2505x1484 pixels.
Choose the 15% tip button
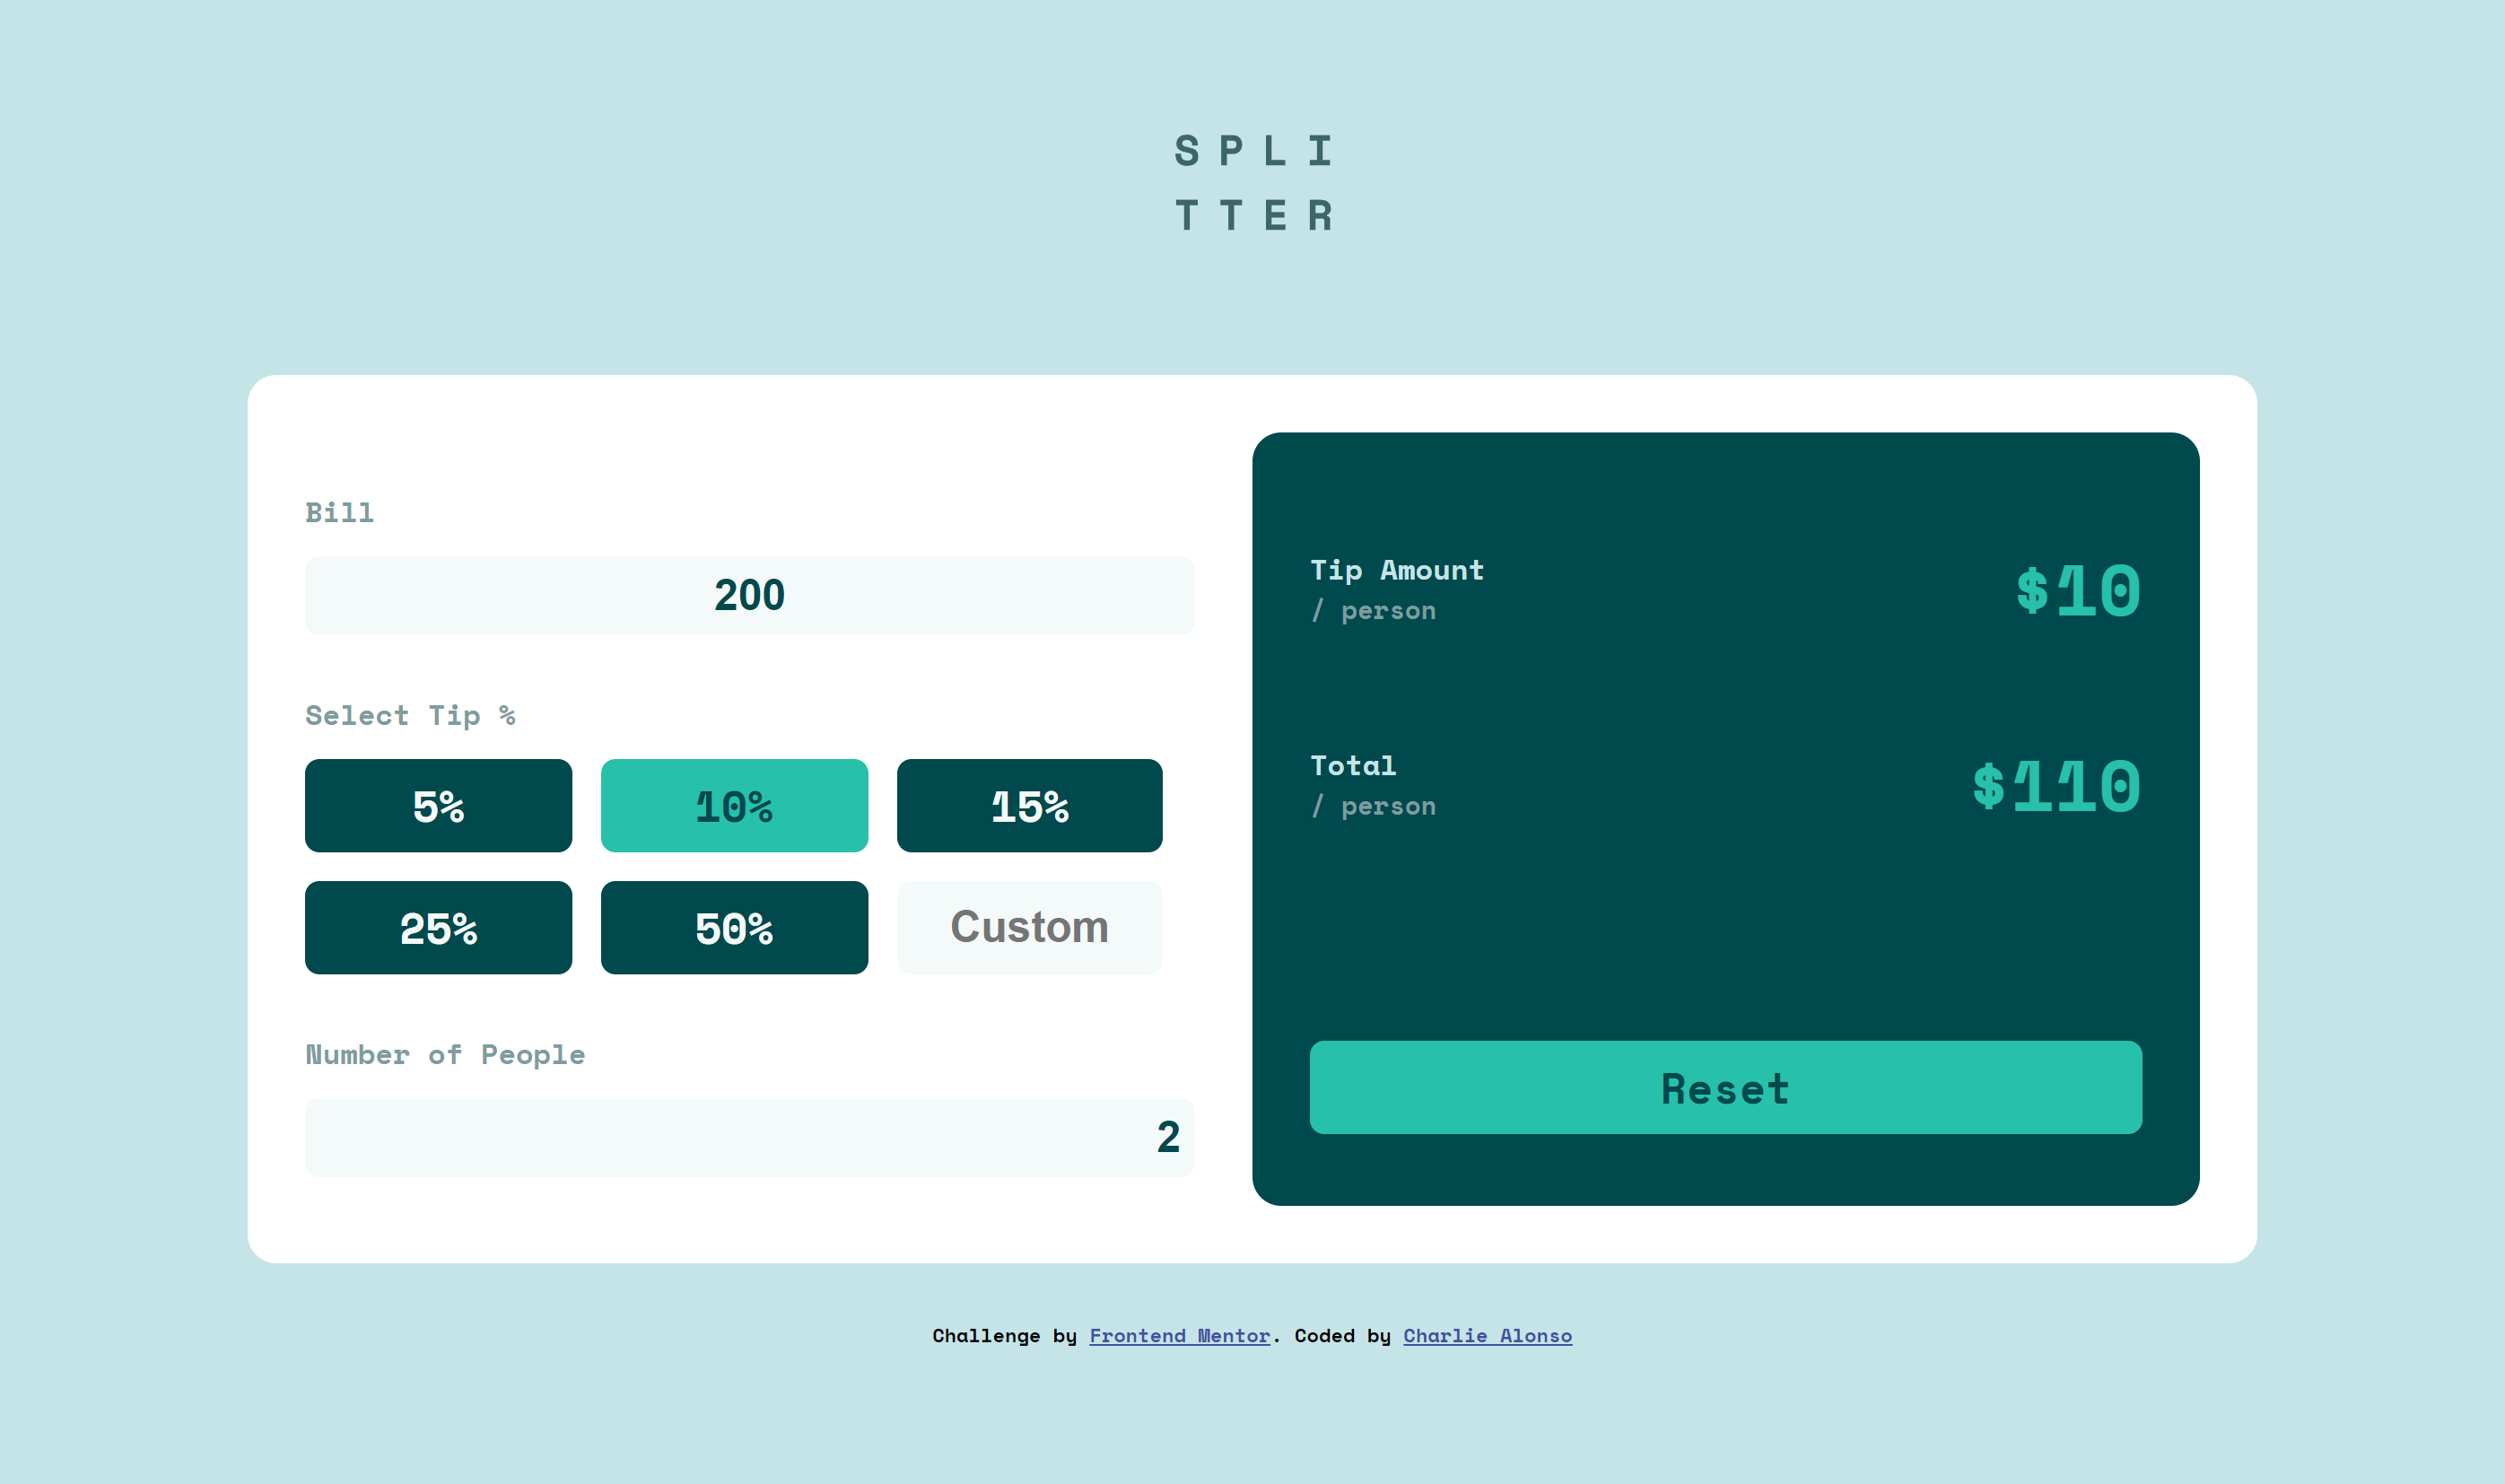(1029, 806)
